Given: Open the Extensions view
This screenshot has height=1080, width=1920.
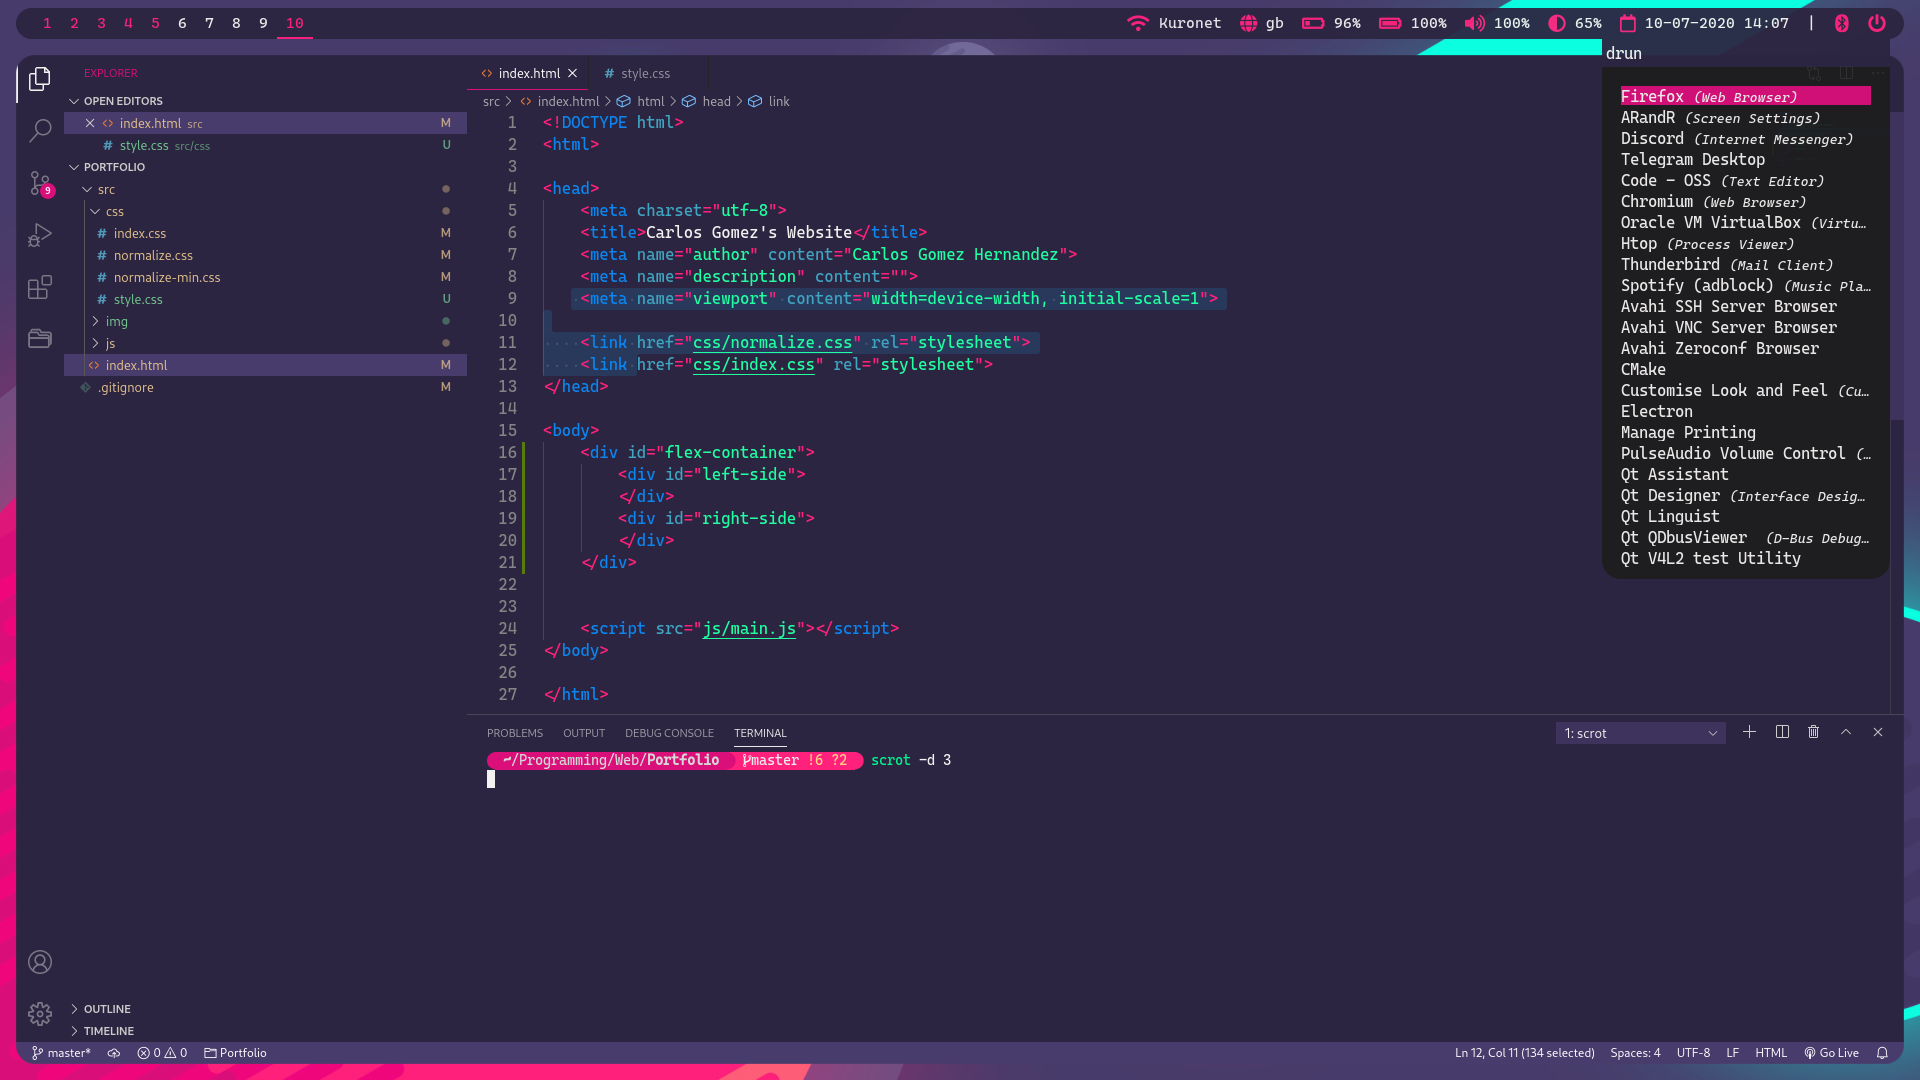Looking at the screenshot, I should coord(40,287).
